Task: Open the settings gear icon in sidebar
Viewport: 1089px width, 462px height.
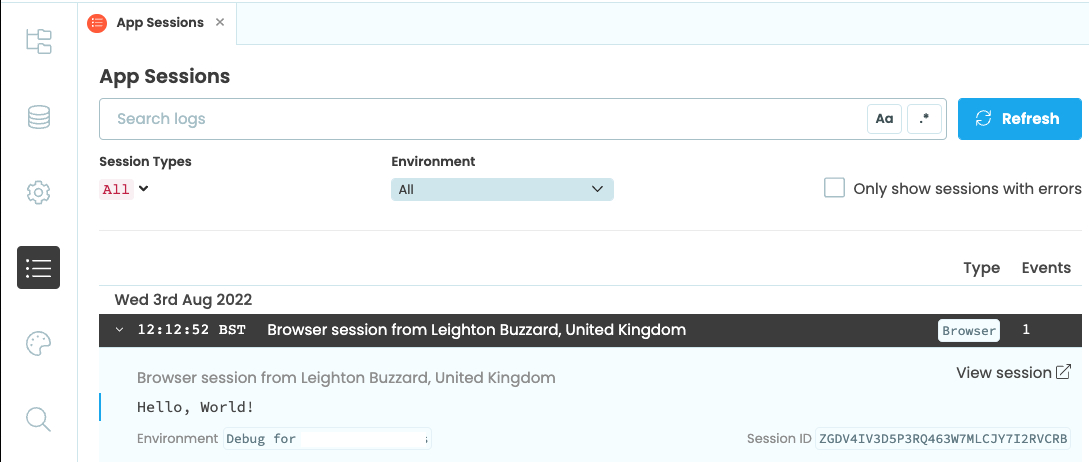Action: point(38,192)
